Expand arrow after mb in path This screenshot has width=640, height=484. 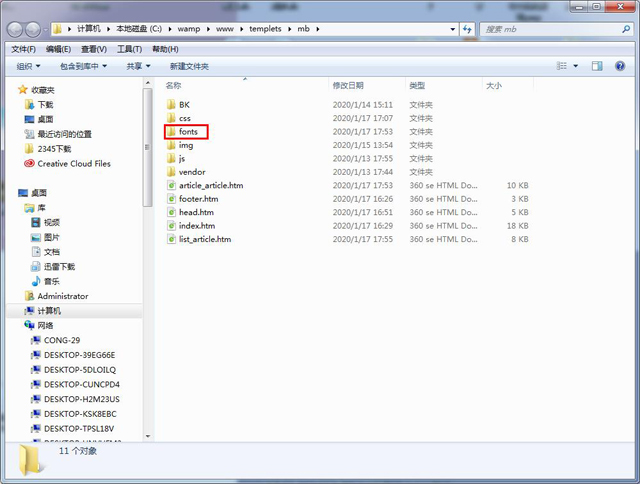[x=317, y=29]
